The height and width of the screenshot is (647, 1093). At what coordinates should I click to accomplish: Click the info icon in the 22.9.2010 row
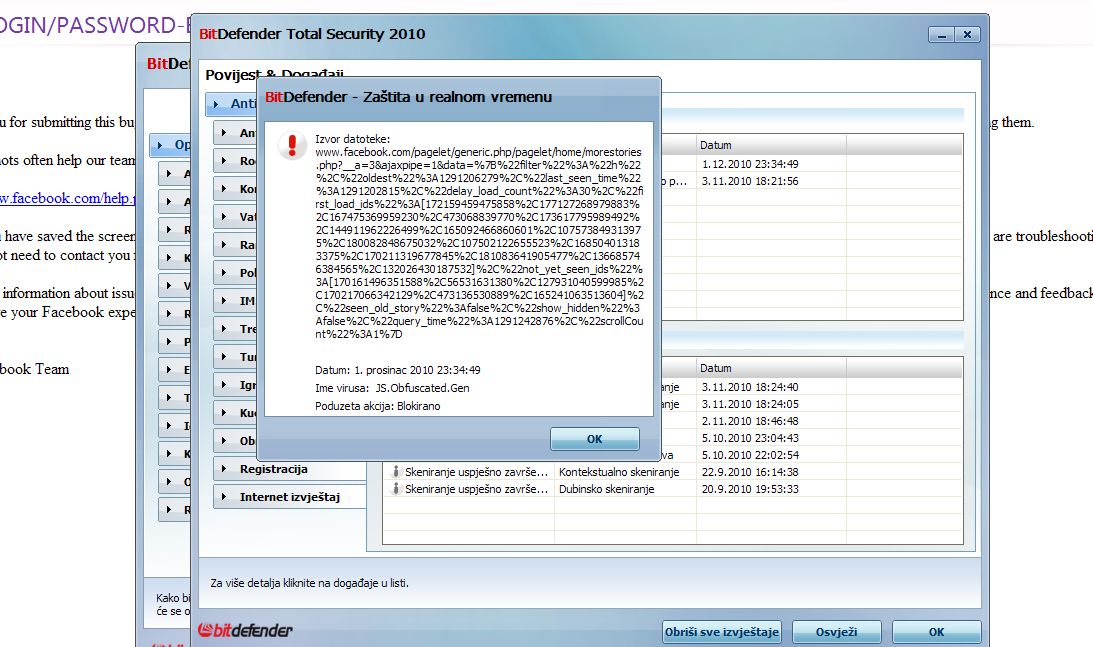(396, 472)
